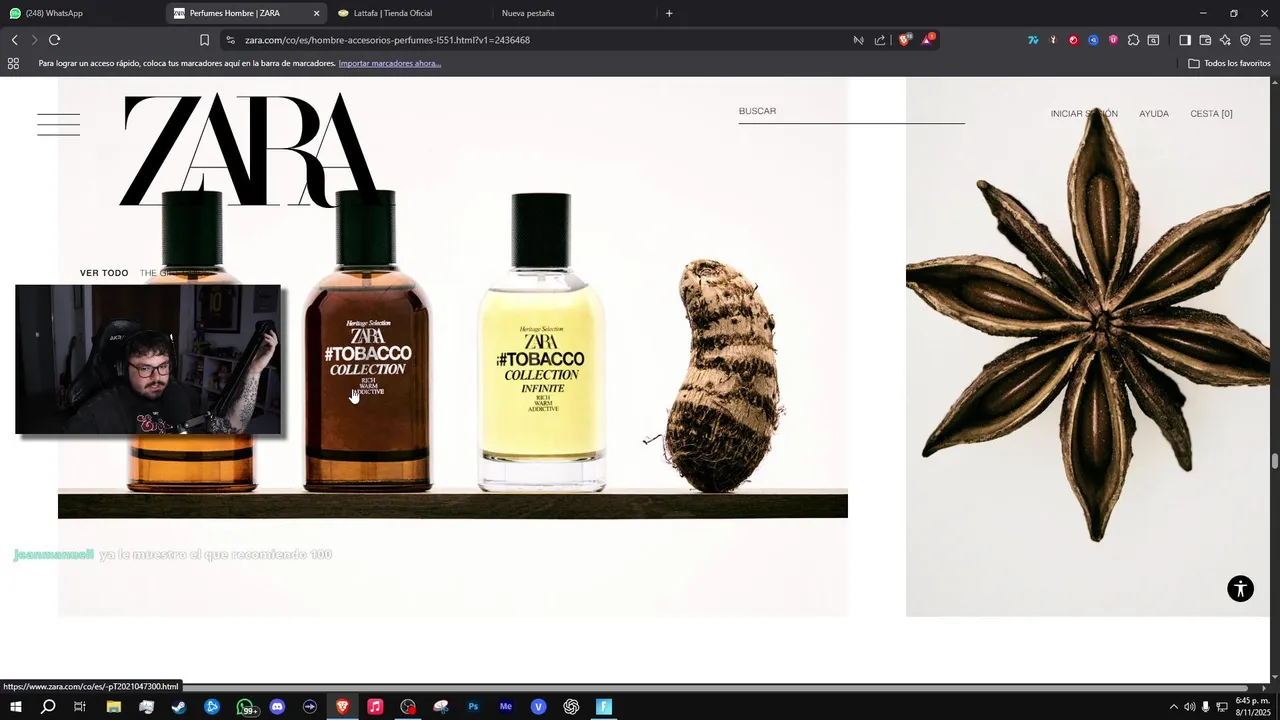Open Windows Start menu

click(x=15, y=707)
